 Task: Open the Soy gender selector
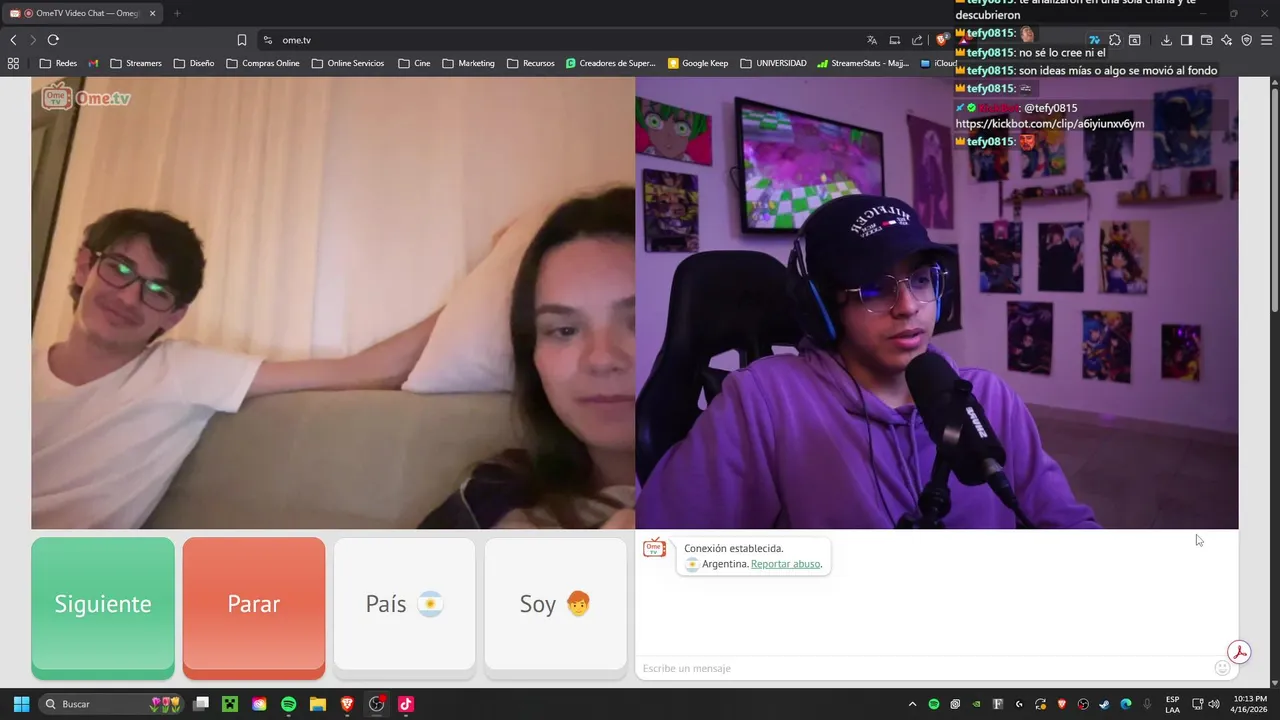tap(555, 604)
